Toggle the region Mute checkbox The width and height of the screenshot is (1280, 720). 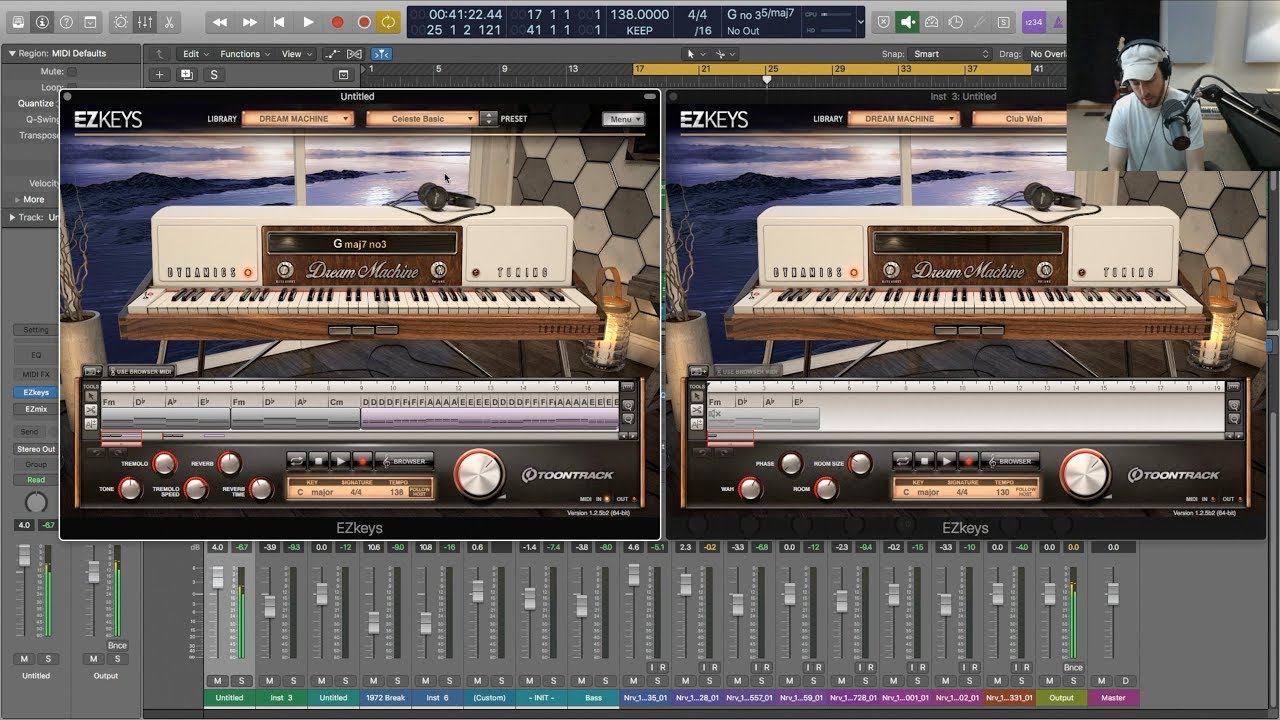point(72,72)
